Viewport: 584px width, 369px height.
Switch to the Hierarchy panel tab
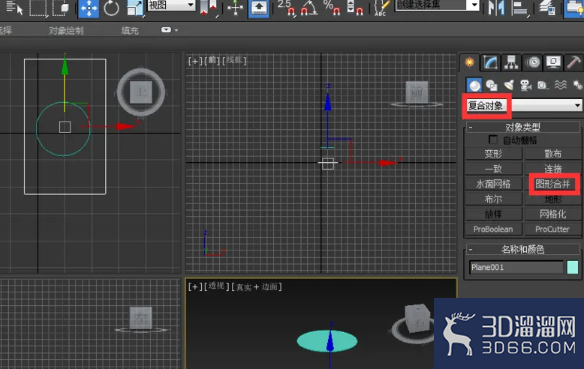[511, 62]
